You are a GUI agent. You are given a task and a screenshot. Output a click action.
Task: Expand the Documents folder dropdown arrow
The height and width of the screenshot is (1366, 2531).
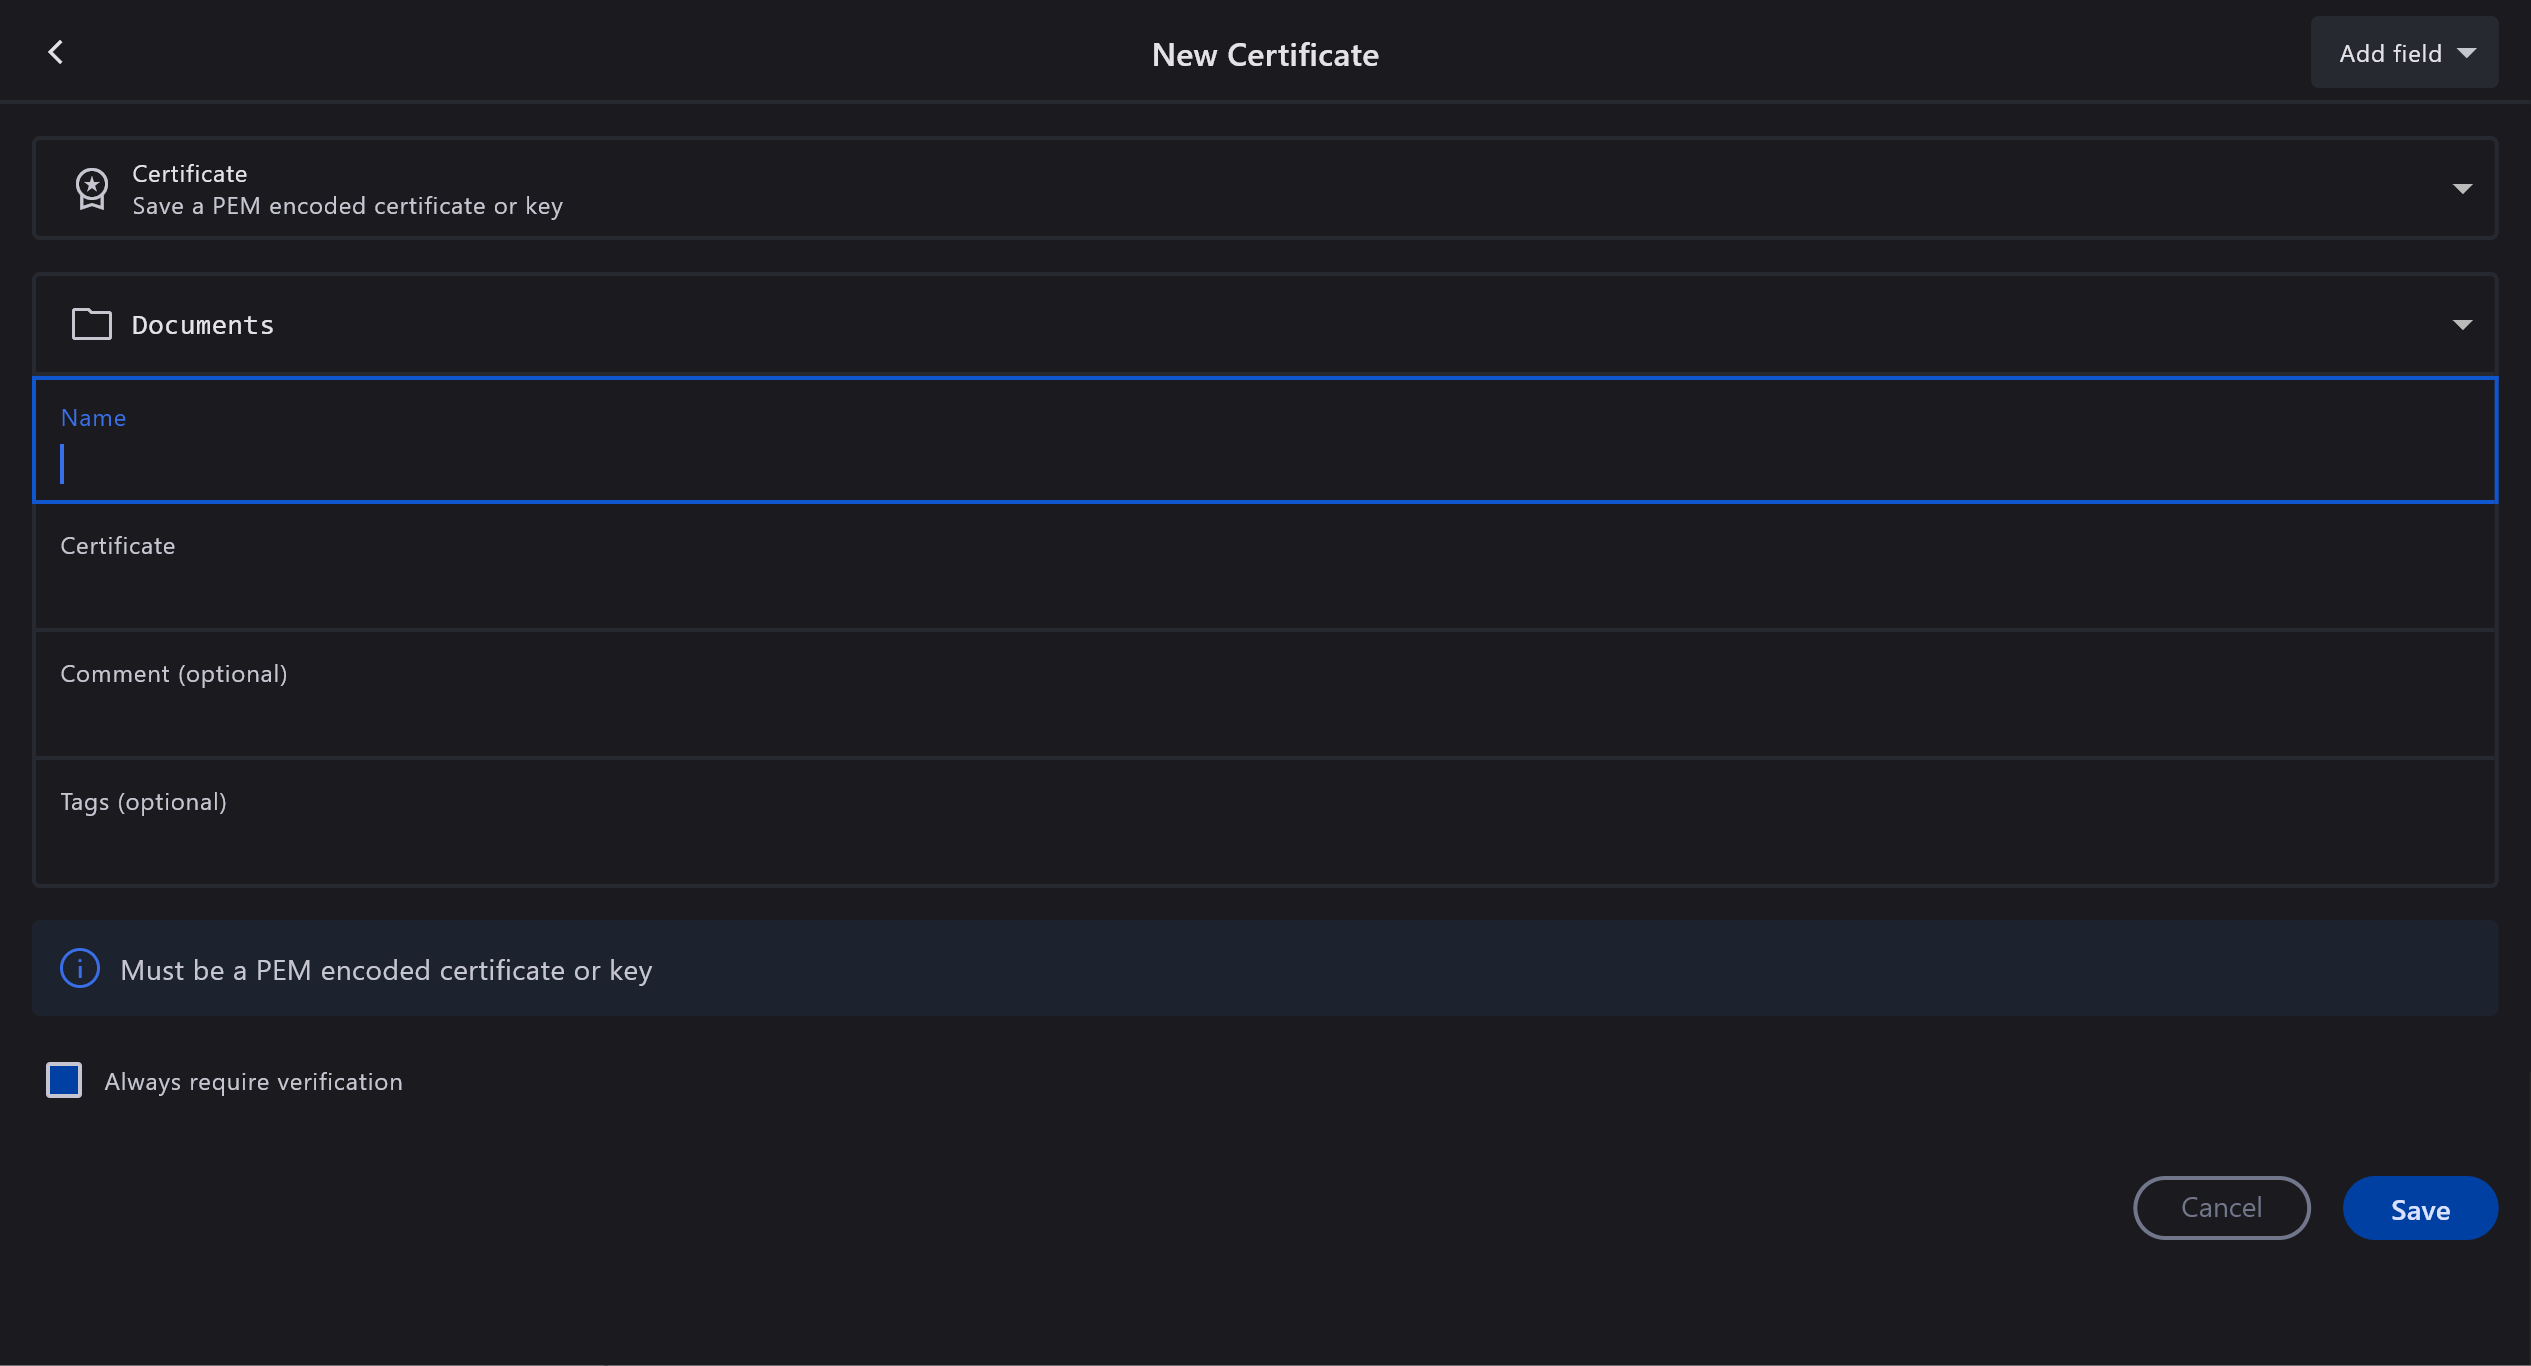coord(2461,325)
